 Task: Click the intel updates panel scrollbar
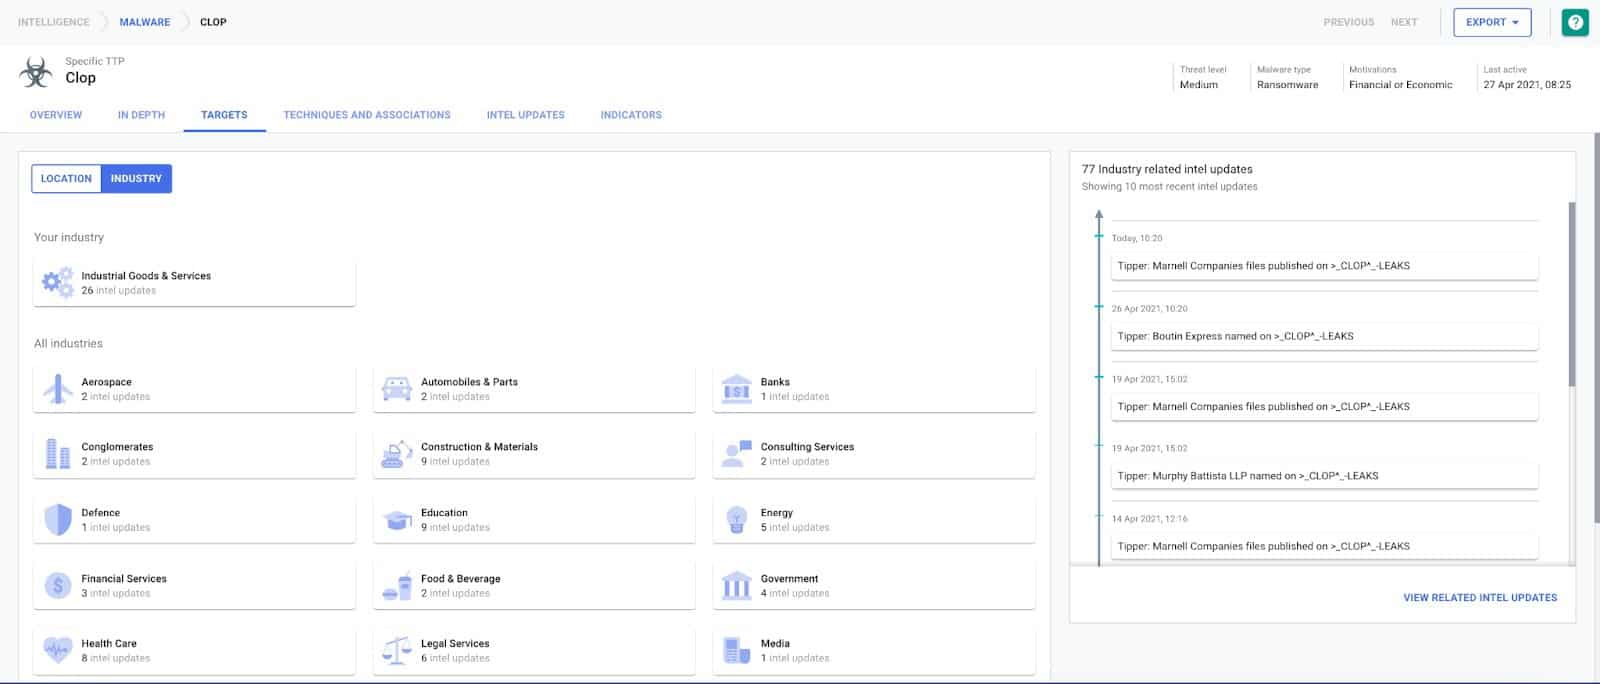1572,295
